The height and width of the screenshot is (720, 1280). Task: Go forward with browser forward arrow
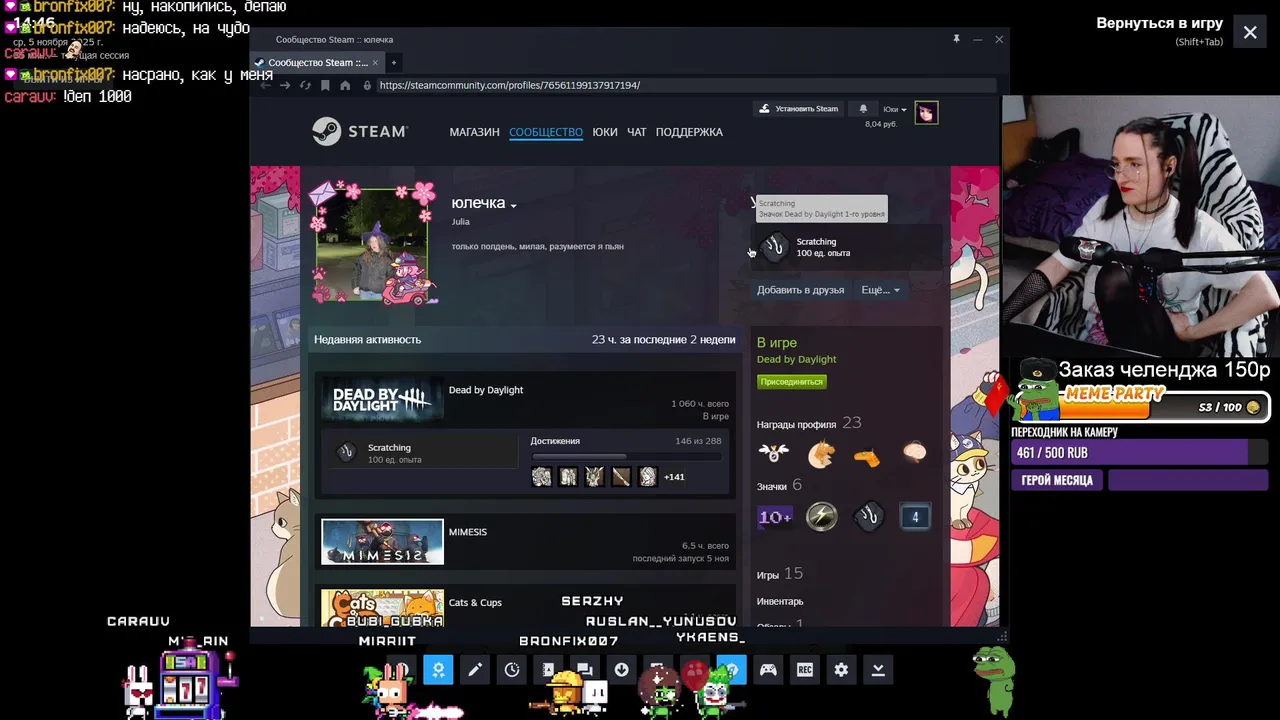point(285,86)
